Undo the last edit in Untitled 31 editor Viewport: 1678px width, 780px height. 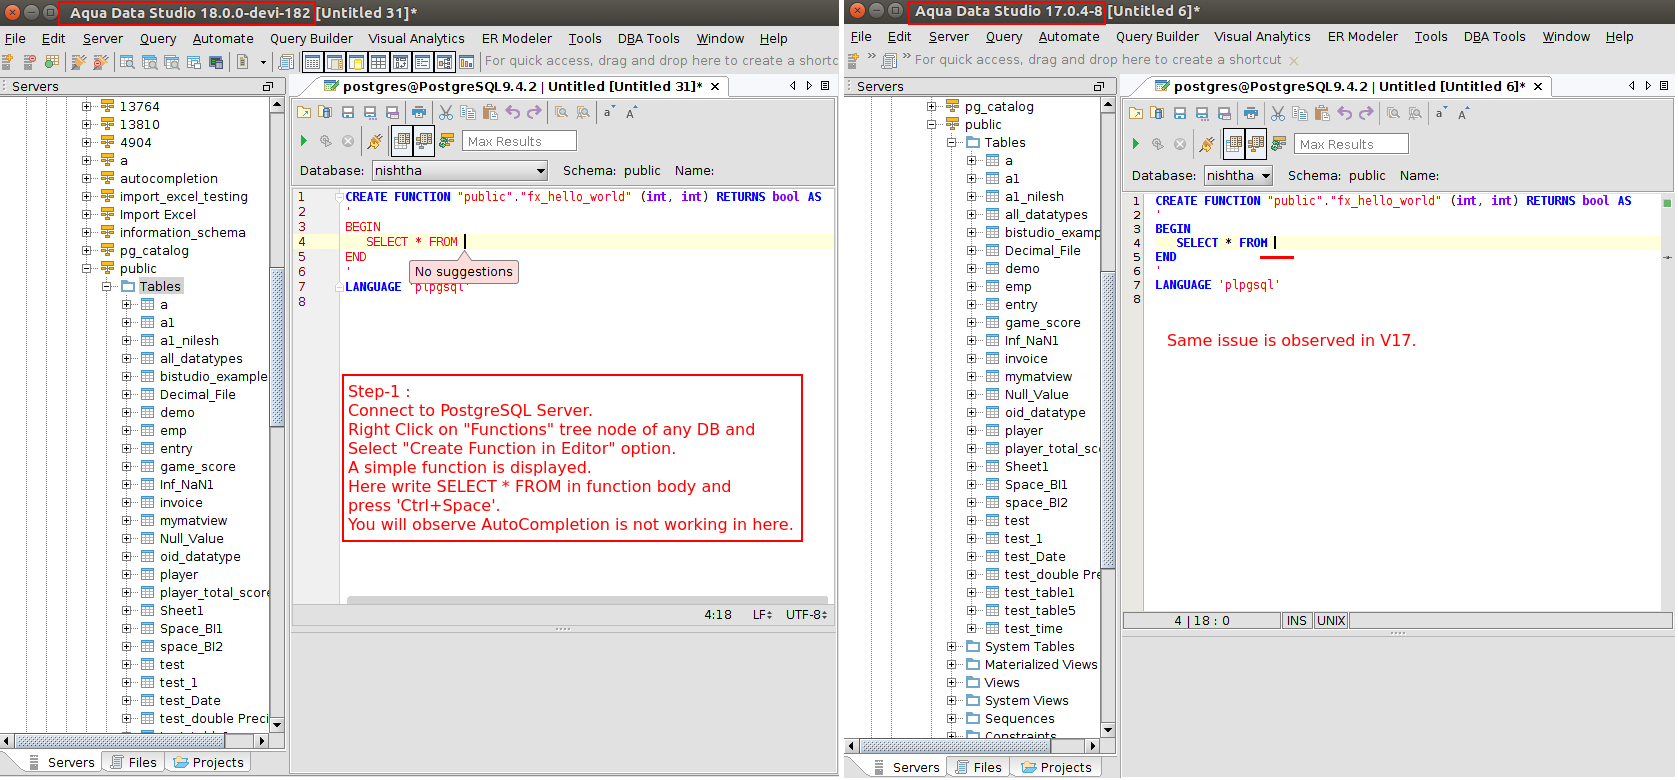point(513,113)
